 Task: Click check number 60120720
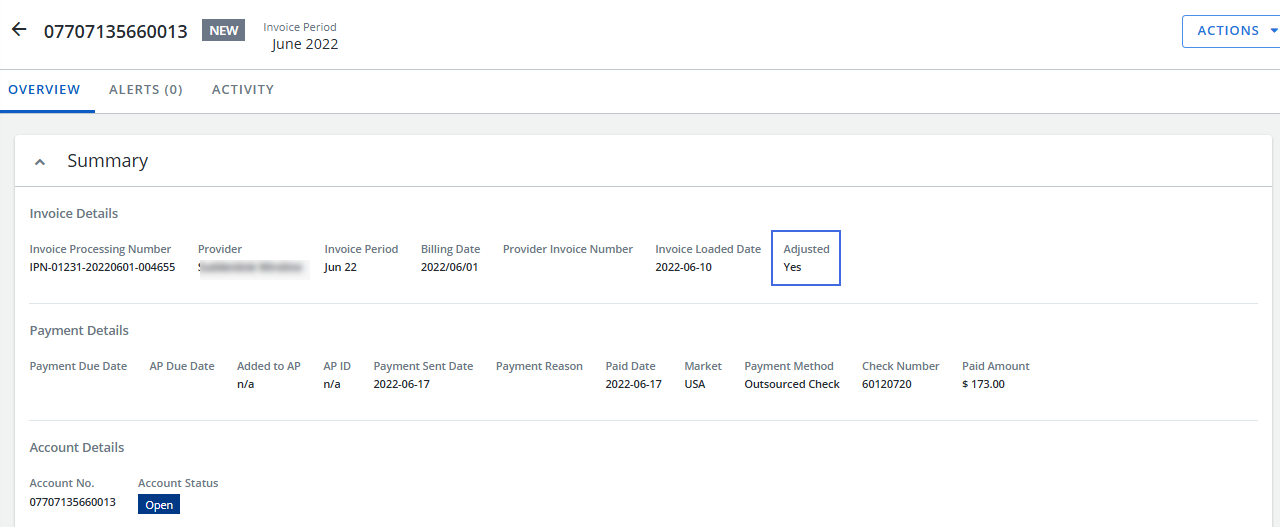[887, 384]
